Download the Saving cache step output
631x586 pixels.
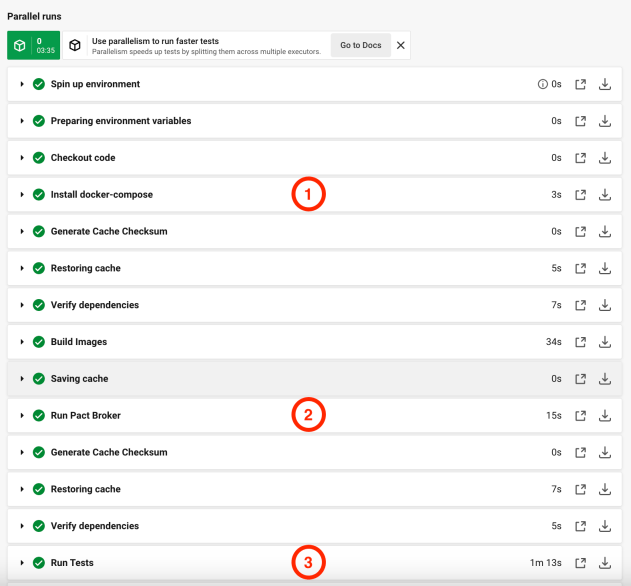point(604,379)
